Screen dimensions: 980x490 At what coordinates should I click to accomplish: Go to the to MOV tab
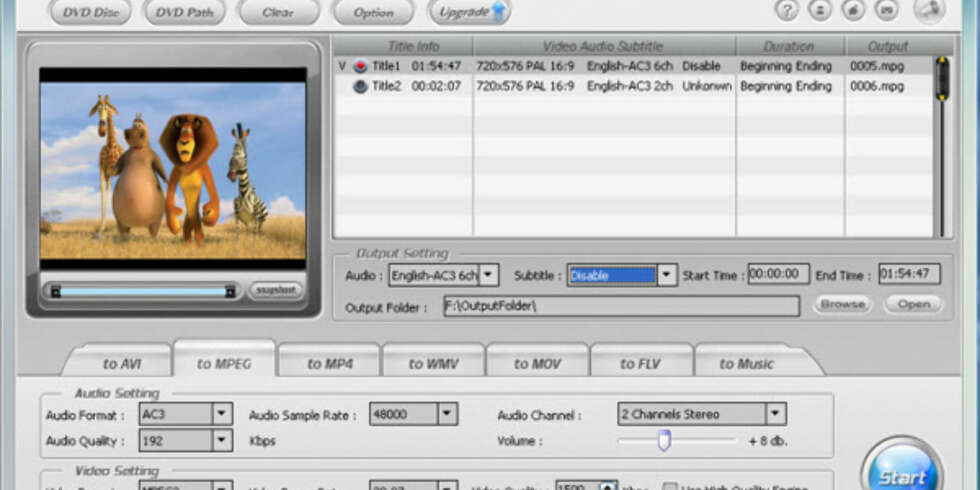tap(538, 363)
